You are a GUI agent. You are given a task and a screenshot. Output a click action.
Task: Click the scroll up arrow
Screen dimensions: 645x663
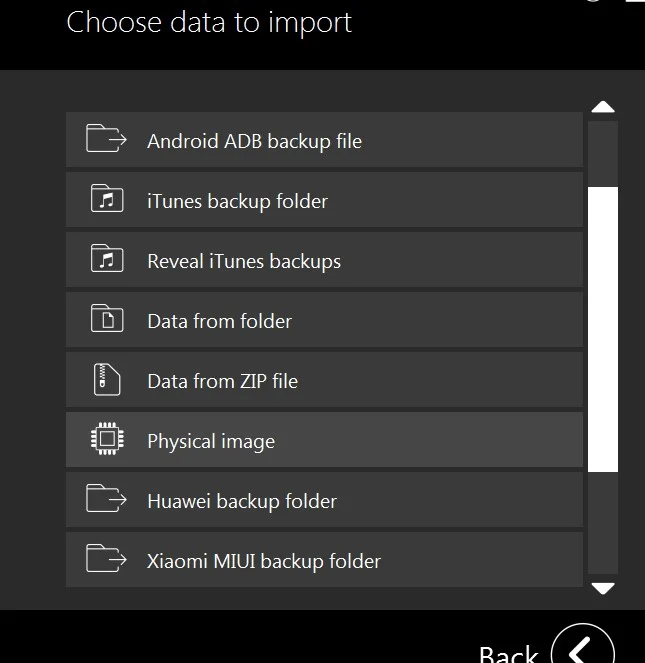[603, 107]
